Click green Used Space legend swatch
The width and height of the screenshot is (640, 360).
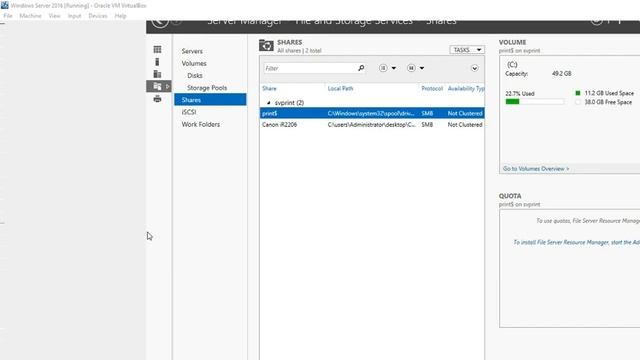tap(578, 93)
